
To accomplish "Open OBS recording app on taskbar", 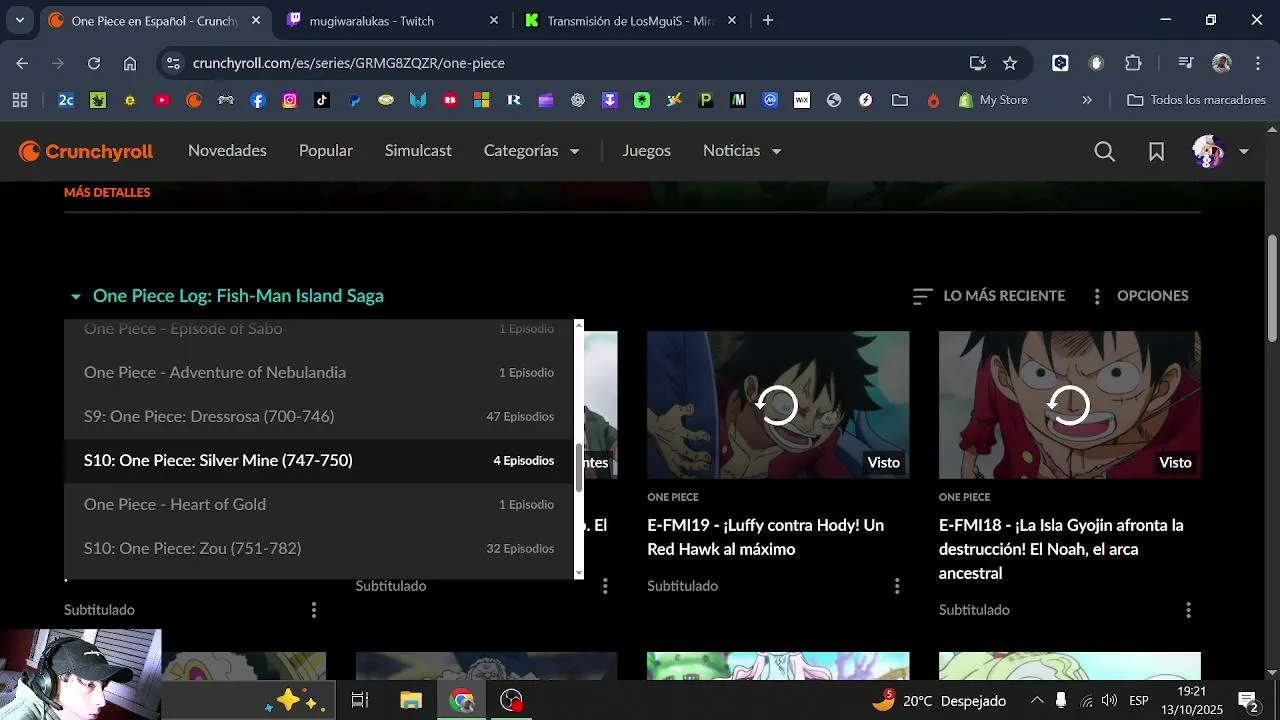I will pyautogui.click(x=512, y=700).
